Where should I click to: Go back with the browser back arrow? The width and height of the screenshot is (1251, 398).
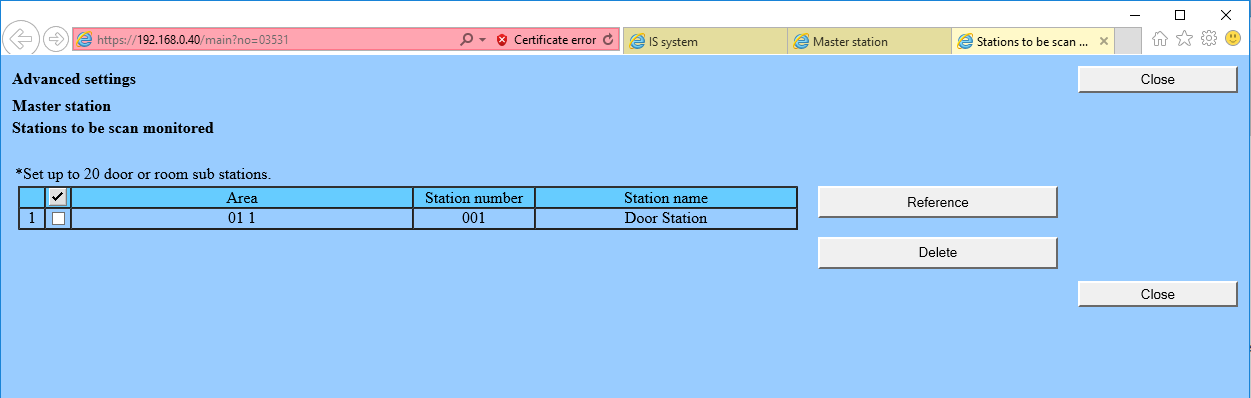[x=21, y=40]
